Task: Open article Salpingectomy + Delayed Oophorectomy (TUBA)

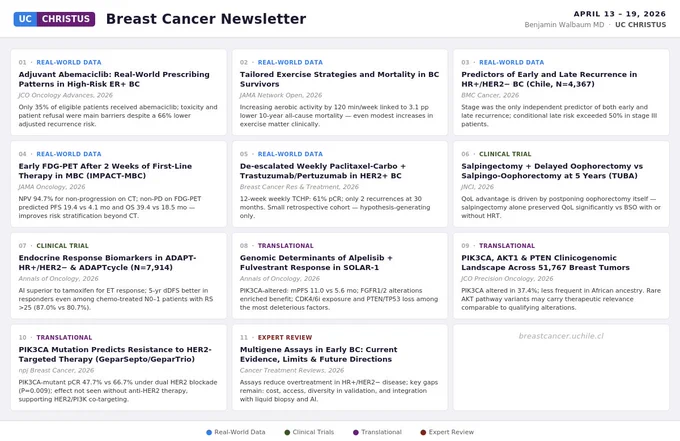Action: pyautogui.click(x=552, y=171)
